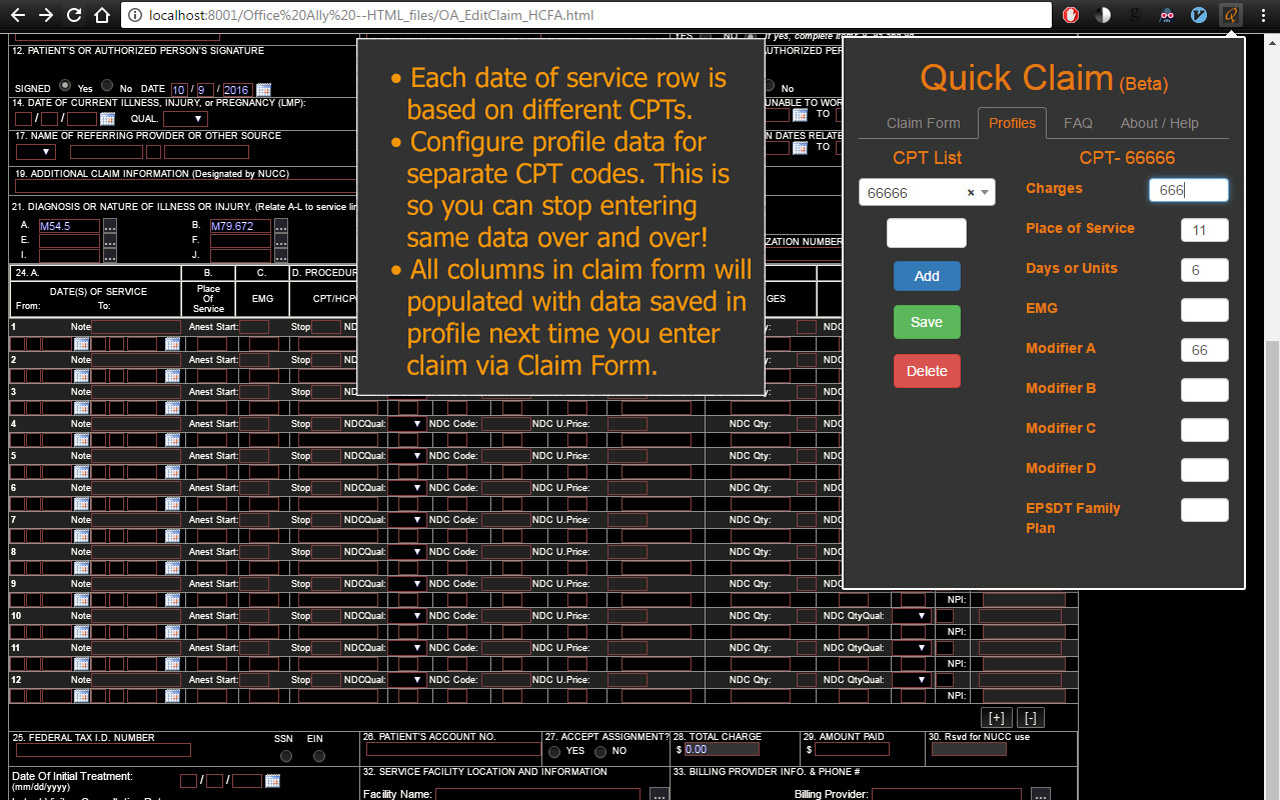
Task: Click the green Save button
Action: [x=927, y=322]
